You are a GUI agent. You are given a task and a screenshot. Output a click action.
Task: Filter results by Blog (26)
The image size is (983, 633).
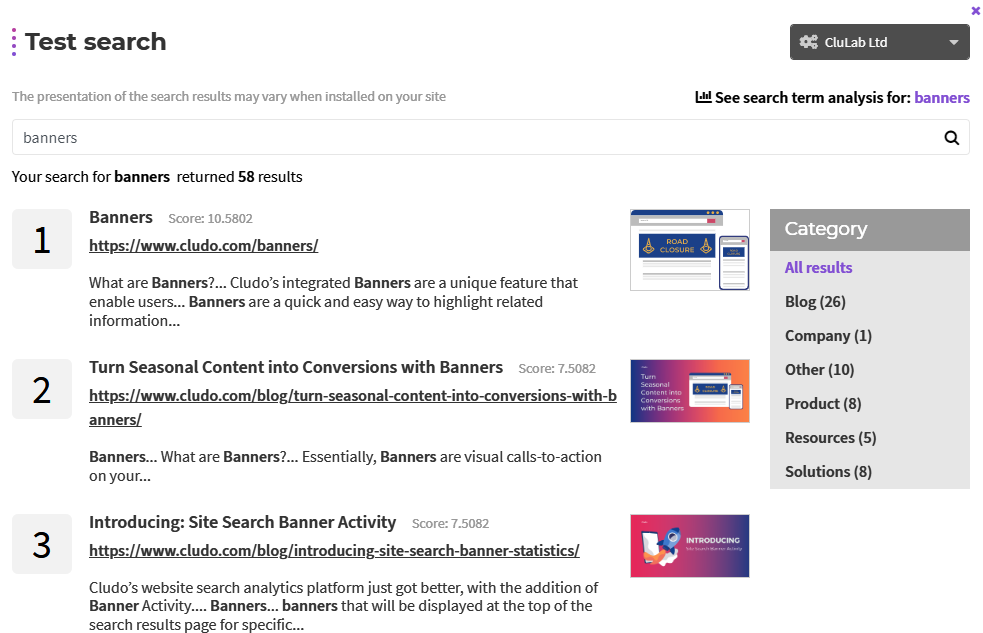[x=815, y=301]
